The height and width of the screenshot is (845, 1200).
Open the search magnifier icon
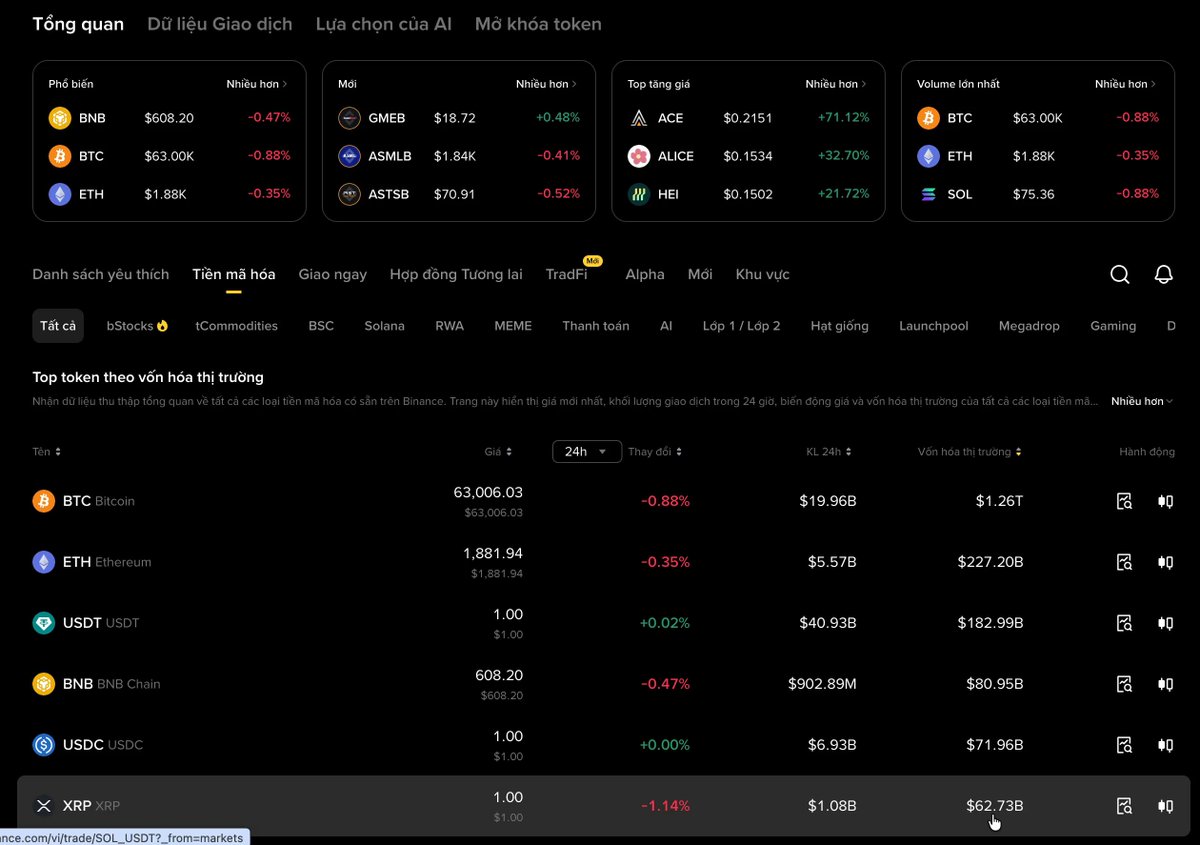[1120, 274]
